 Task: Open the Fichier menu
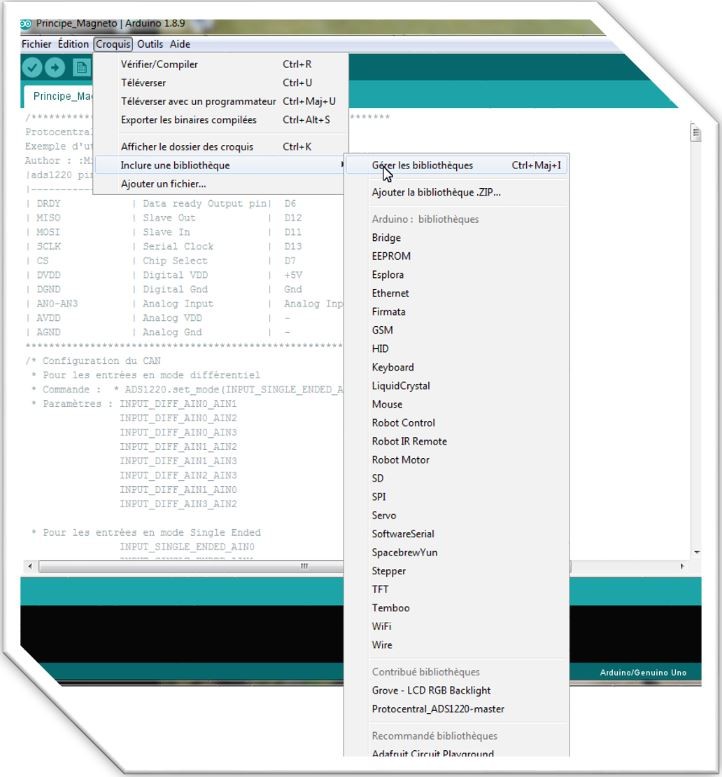point(36,44)
